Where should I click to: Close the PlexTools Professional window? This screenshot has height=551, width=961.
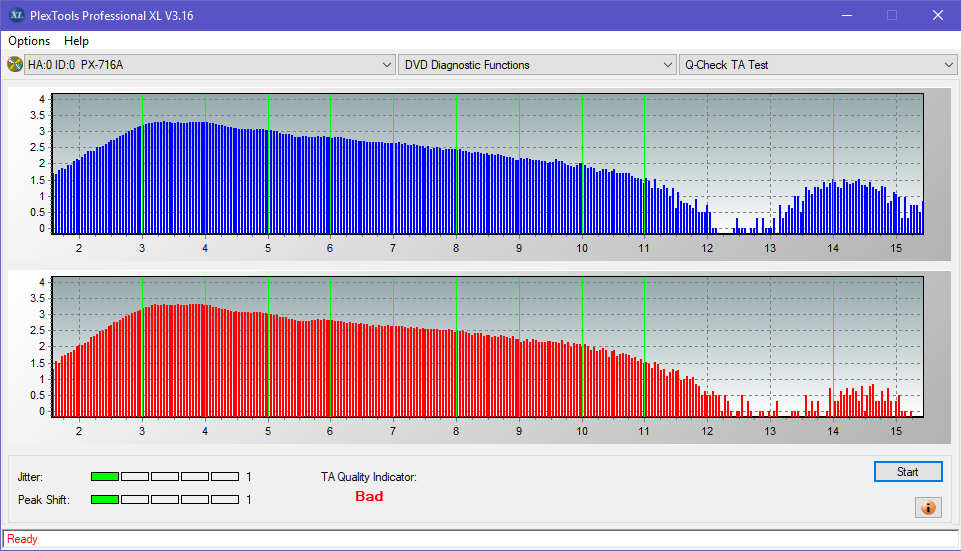point(938,15)
